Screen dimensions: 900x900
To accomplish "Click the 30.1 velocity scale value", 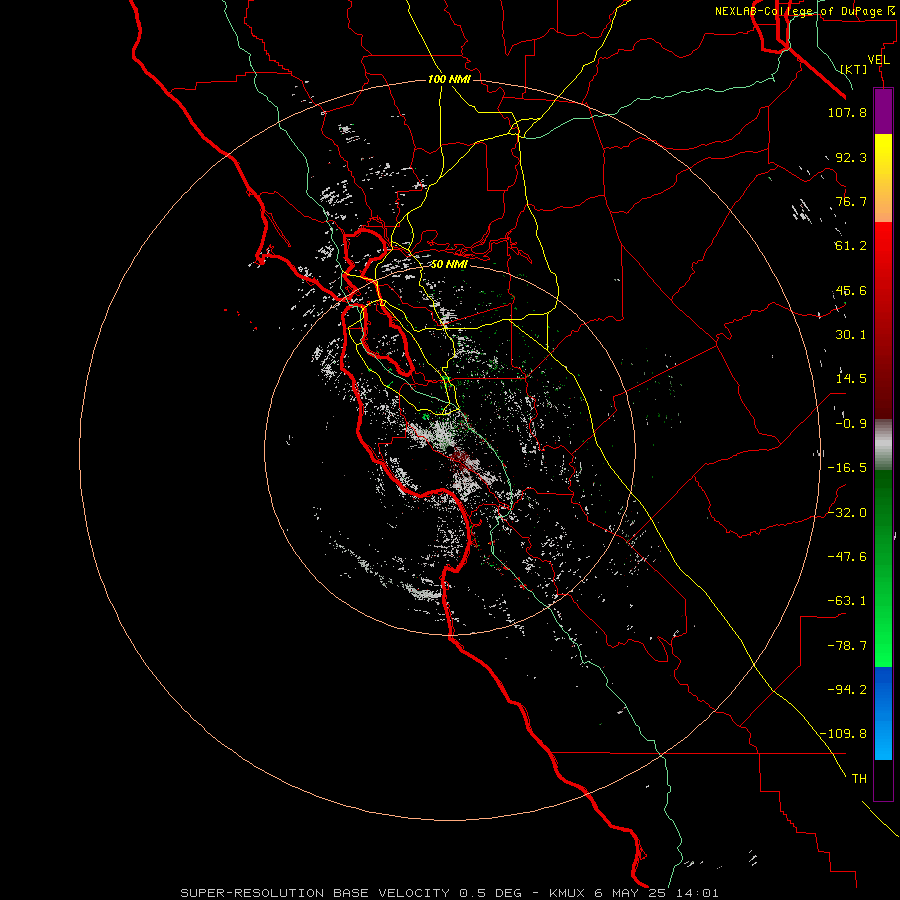I will [851, 335].
